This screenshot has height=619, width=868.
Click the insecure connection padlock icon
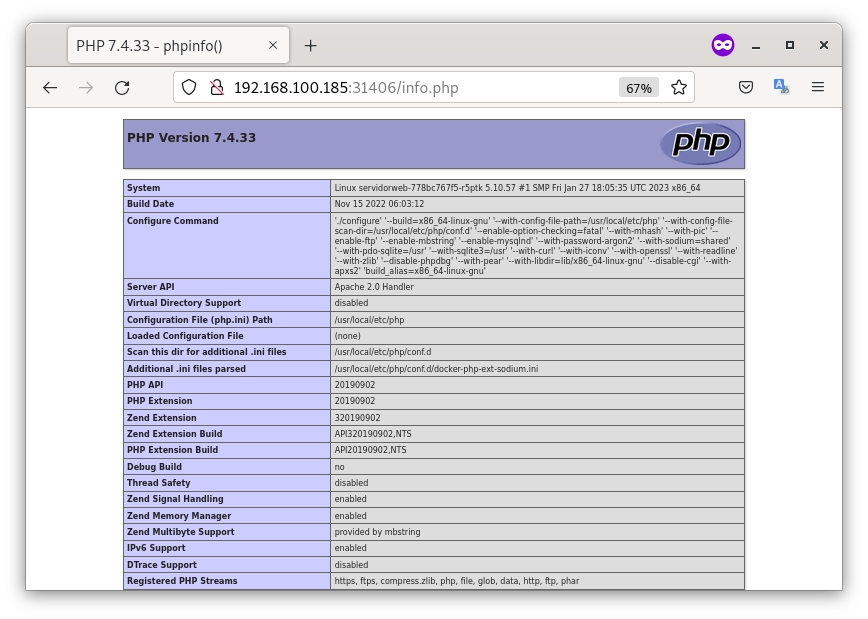(x=217, y=87)
